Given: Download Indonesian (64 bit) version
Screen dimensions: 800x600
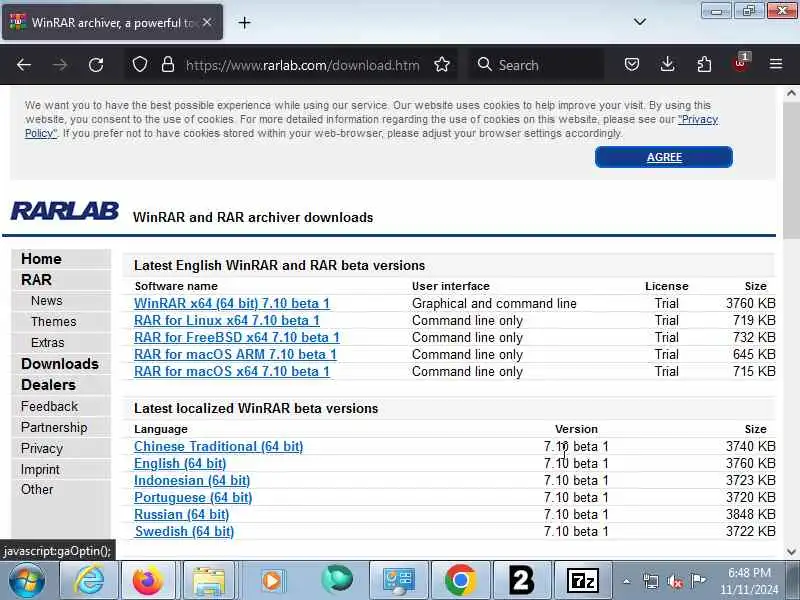Looking at the screenshot, I should [x=192, y=481].
